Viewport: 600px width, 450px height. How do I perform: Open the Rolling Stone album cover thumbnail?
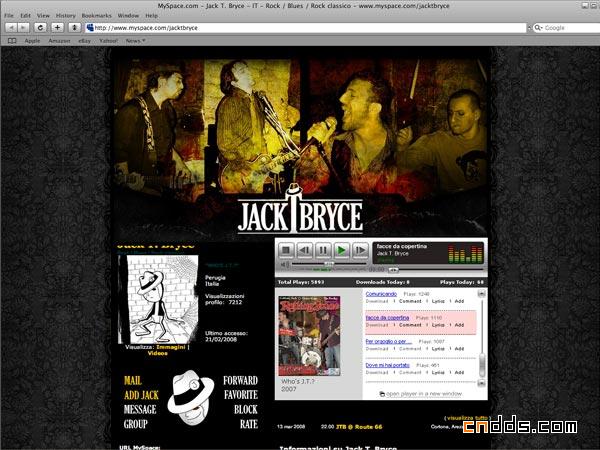[x=309, y=336]
